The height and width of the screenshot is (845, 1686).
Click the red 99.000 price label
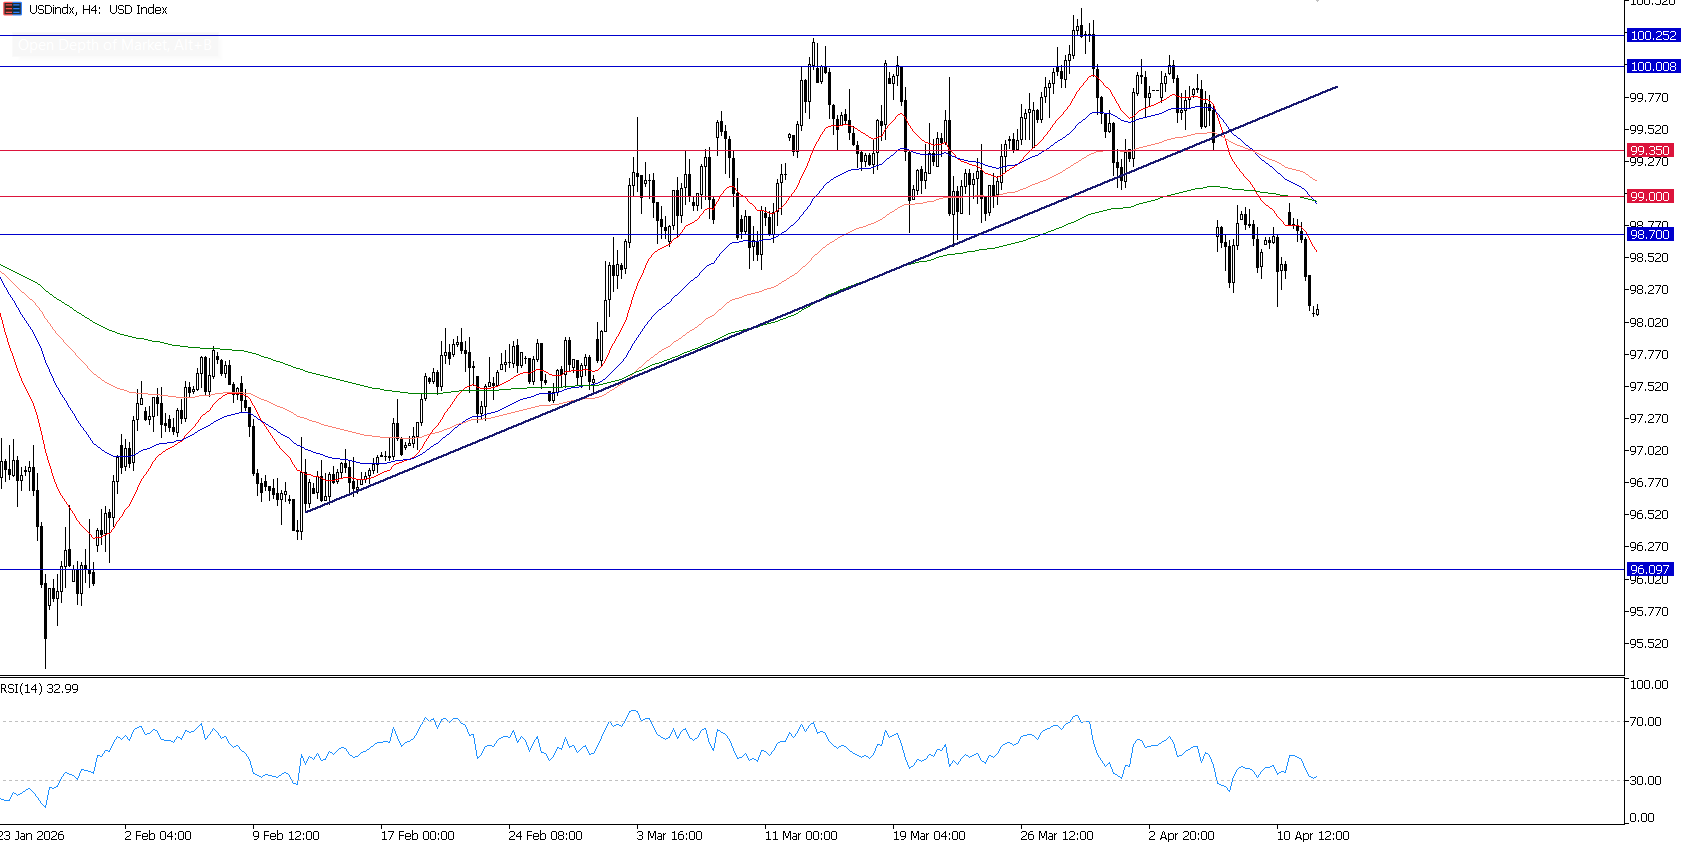coord(1650,196)
